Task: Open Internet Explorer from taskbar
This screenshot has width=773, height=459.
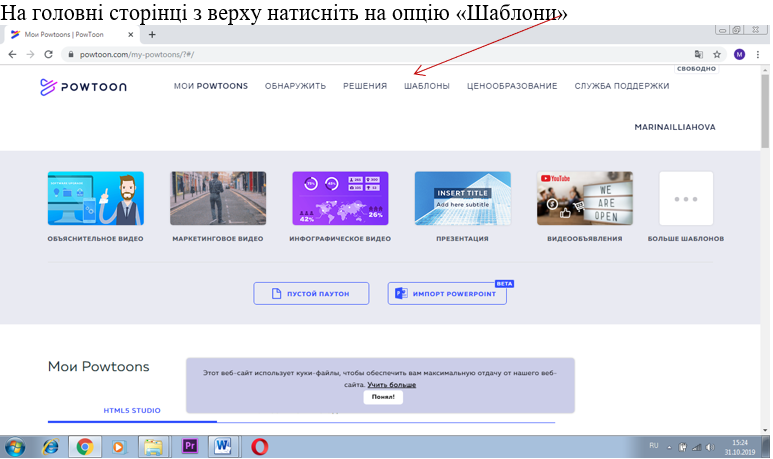Action: point(50,447)
